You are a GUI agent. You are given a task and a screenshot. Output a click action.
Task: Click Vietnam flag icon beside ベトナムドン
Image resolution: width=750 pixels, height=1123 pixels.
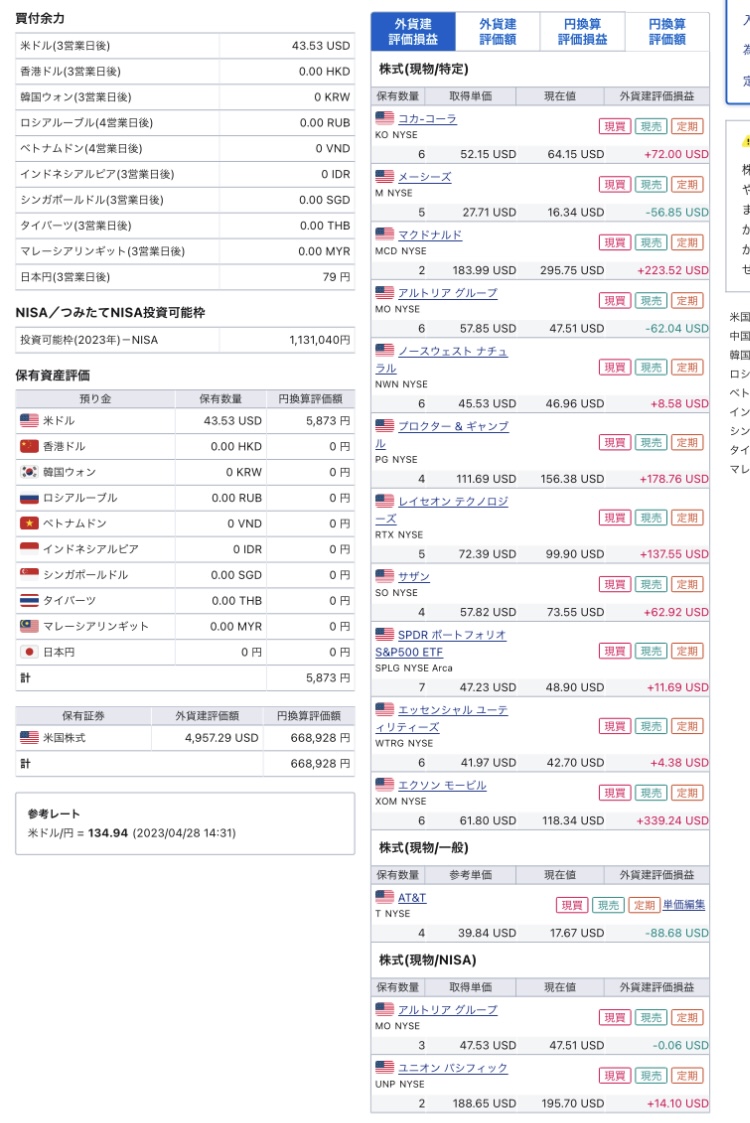(x=29, y=524)
